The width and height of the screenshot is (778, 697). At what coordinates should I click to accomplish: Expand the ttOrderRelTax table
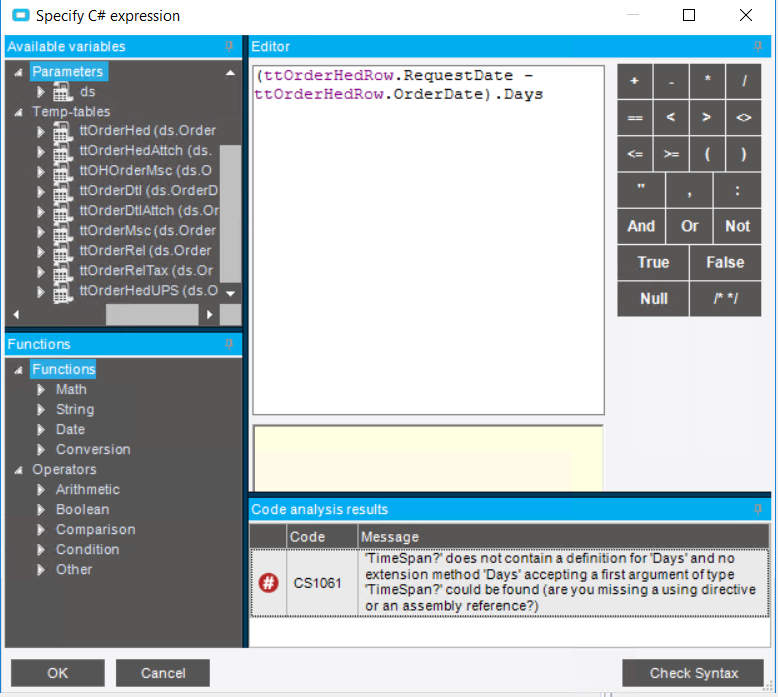pos(41,271)
